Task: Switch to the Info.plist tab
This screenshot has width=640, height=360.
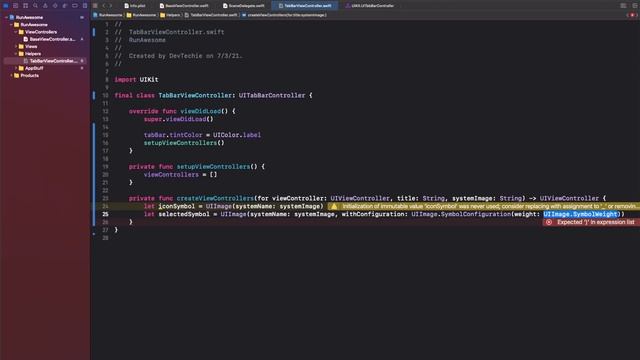Action: pyautogui.click(x=135, y=6)
